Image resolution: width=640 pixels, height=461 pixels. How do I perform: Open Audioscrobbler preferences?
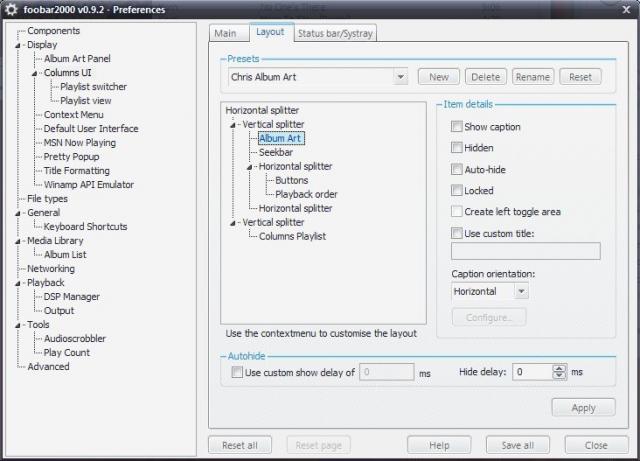click(x=75, y=339)
